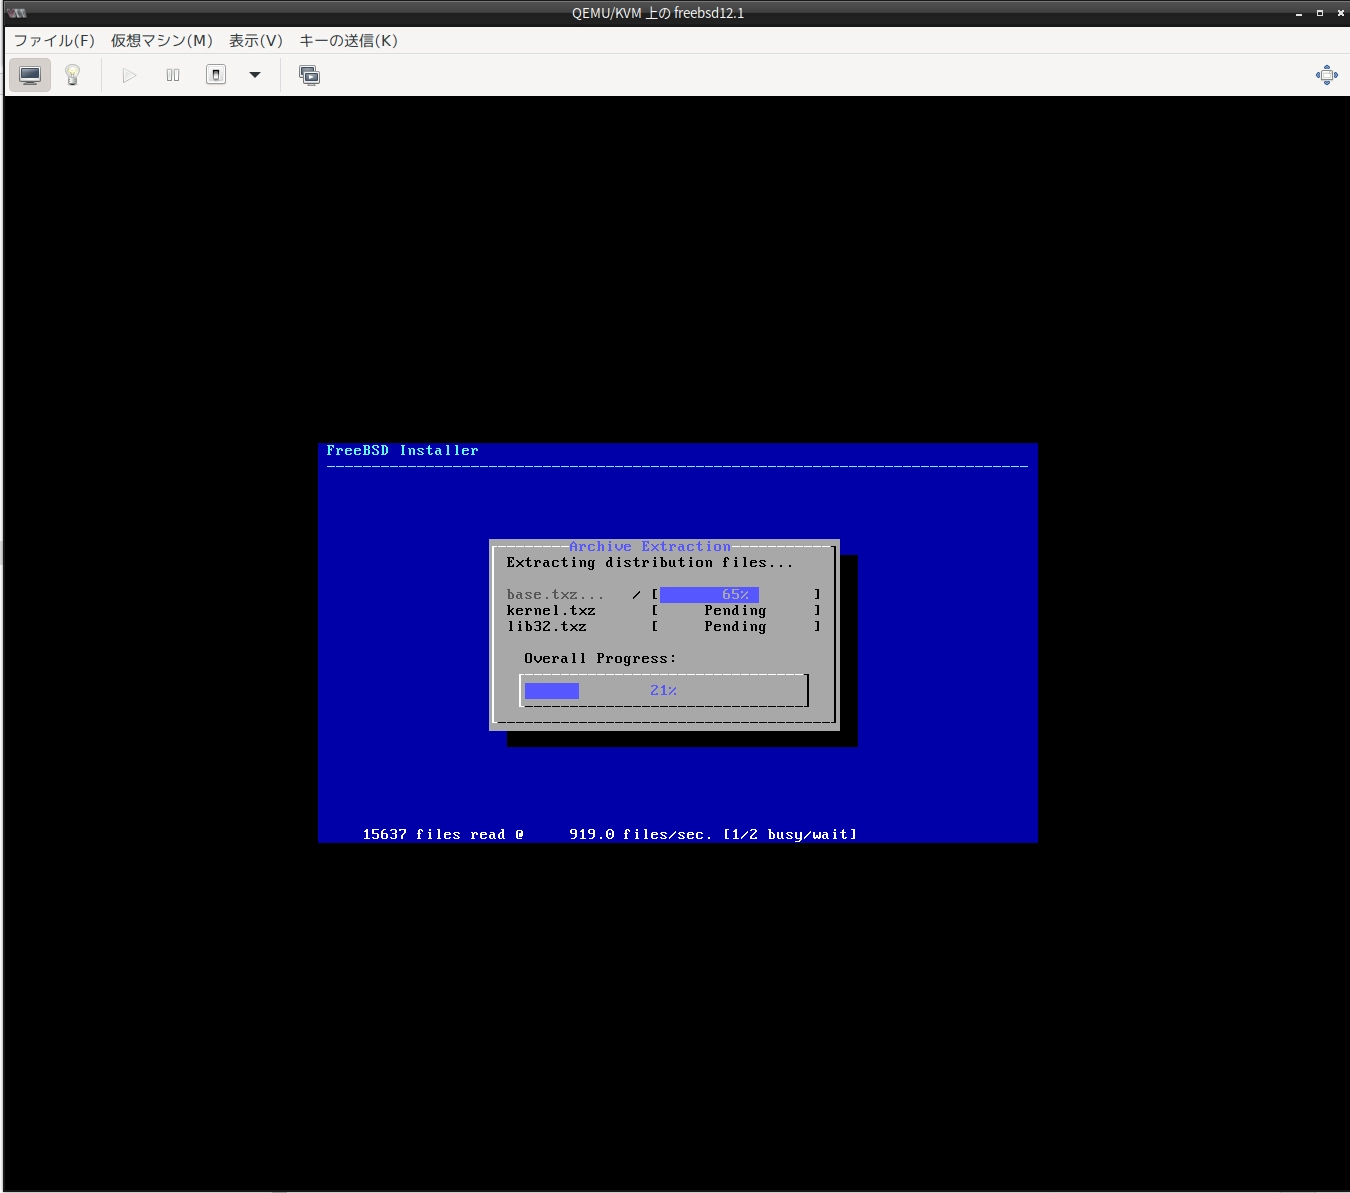
Task: Open the キーの送信(K) menu
Action: click(349, 41)
